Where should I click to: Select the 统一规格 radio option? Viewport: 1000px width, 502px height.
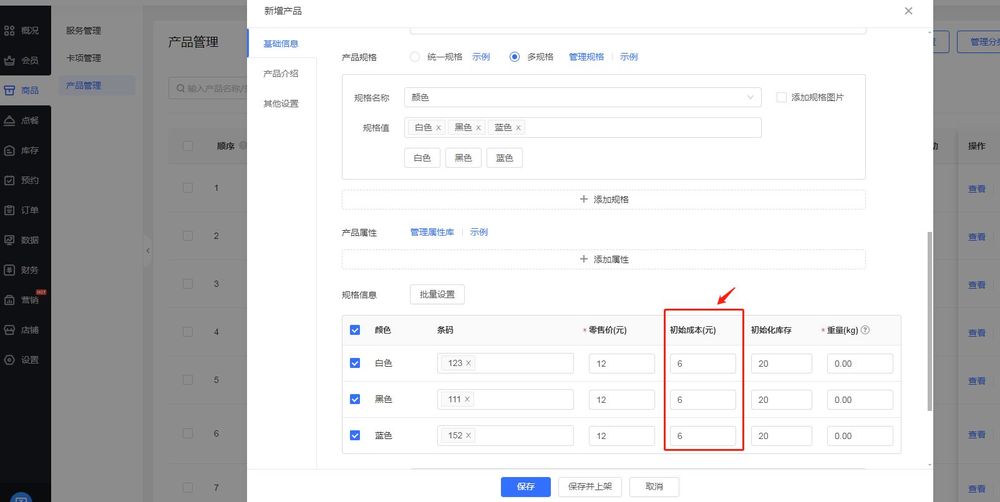(x=415, y=57)
